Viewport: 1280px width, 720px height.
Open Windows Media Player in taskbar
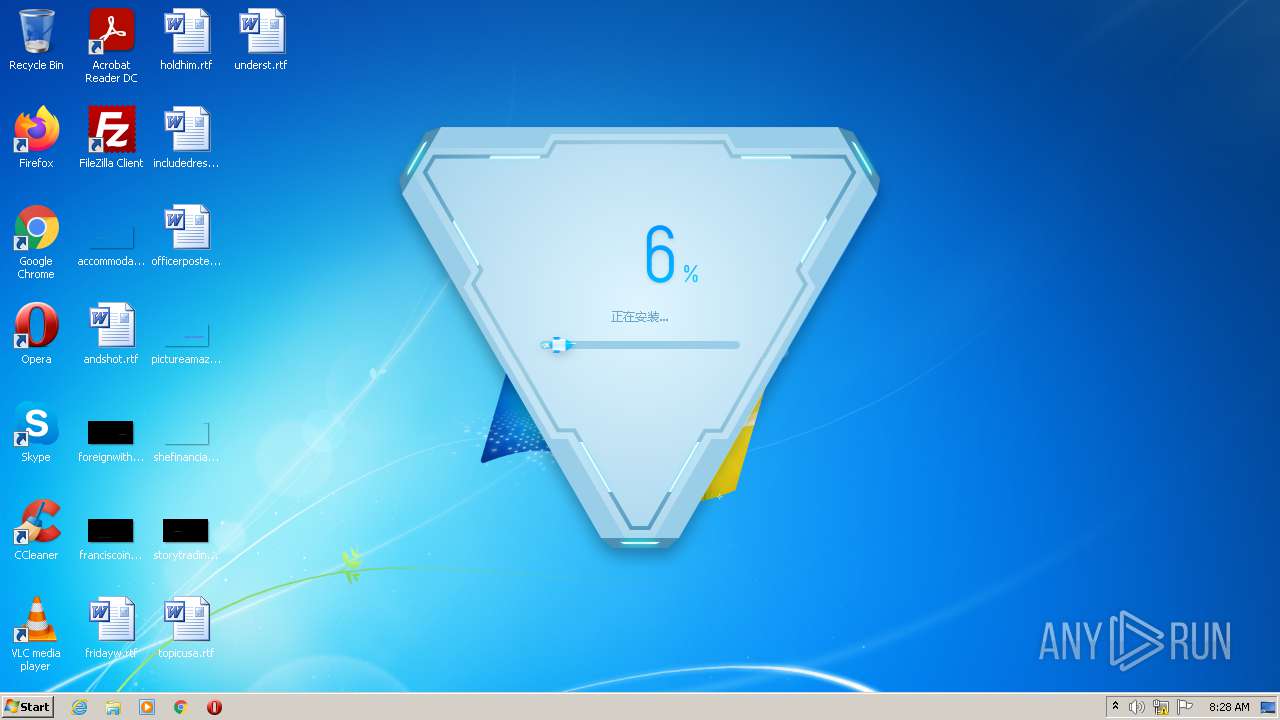147,707
